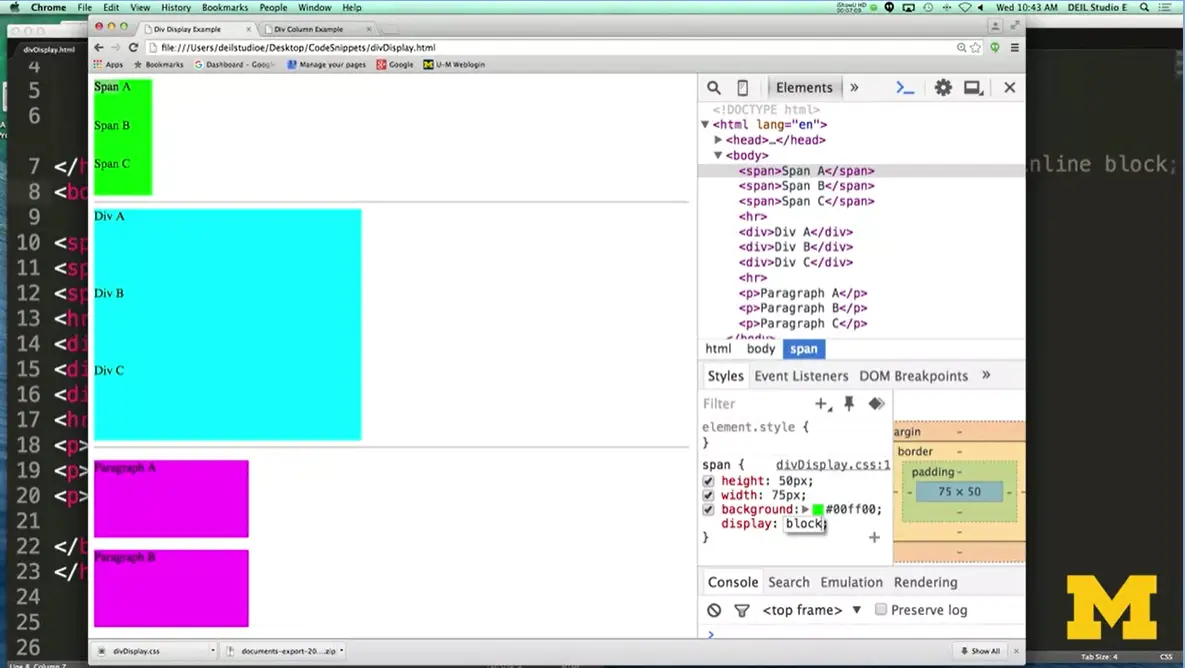This screenshot has height=668, width=1186.
Task: Click the DevTools search magnifier icon
Action: (x=714, y=88)
